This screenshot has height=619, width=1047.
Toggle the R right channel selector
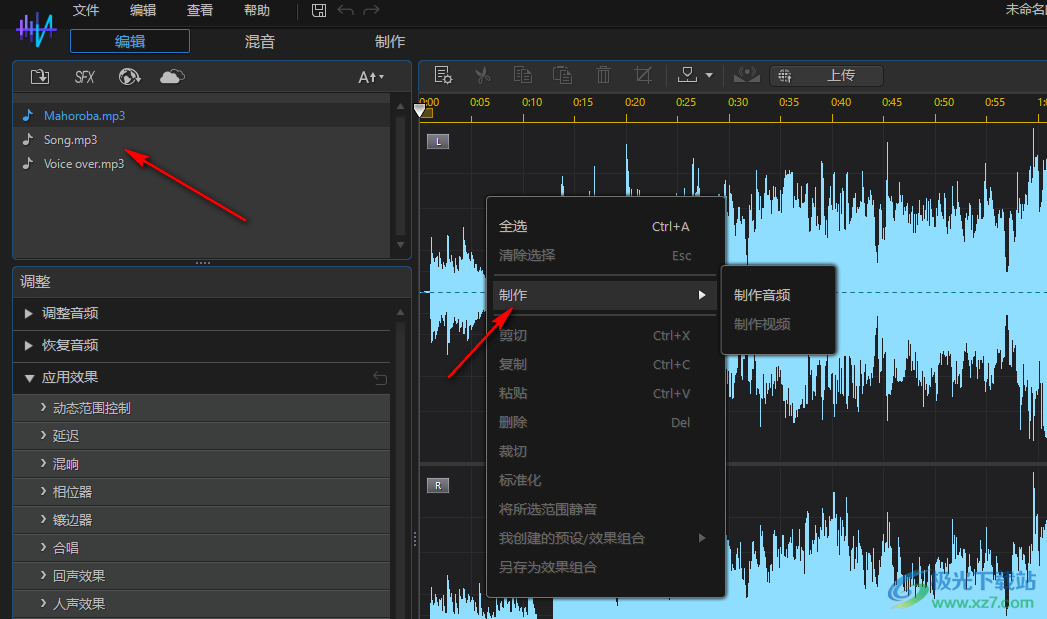437,485
